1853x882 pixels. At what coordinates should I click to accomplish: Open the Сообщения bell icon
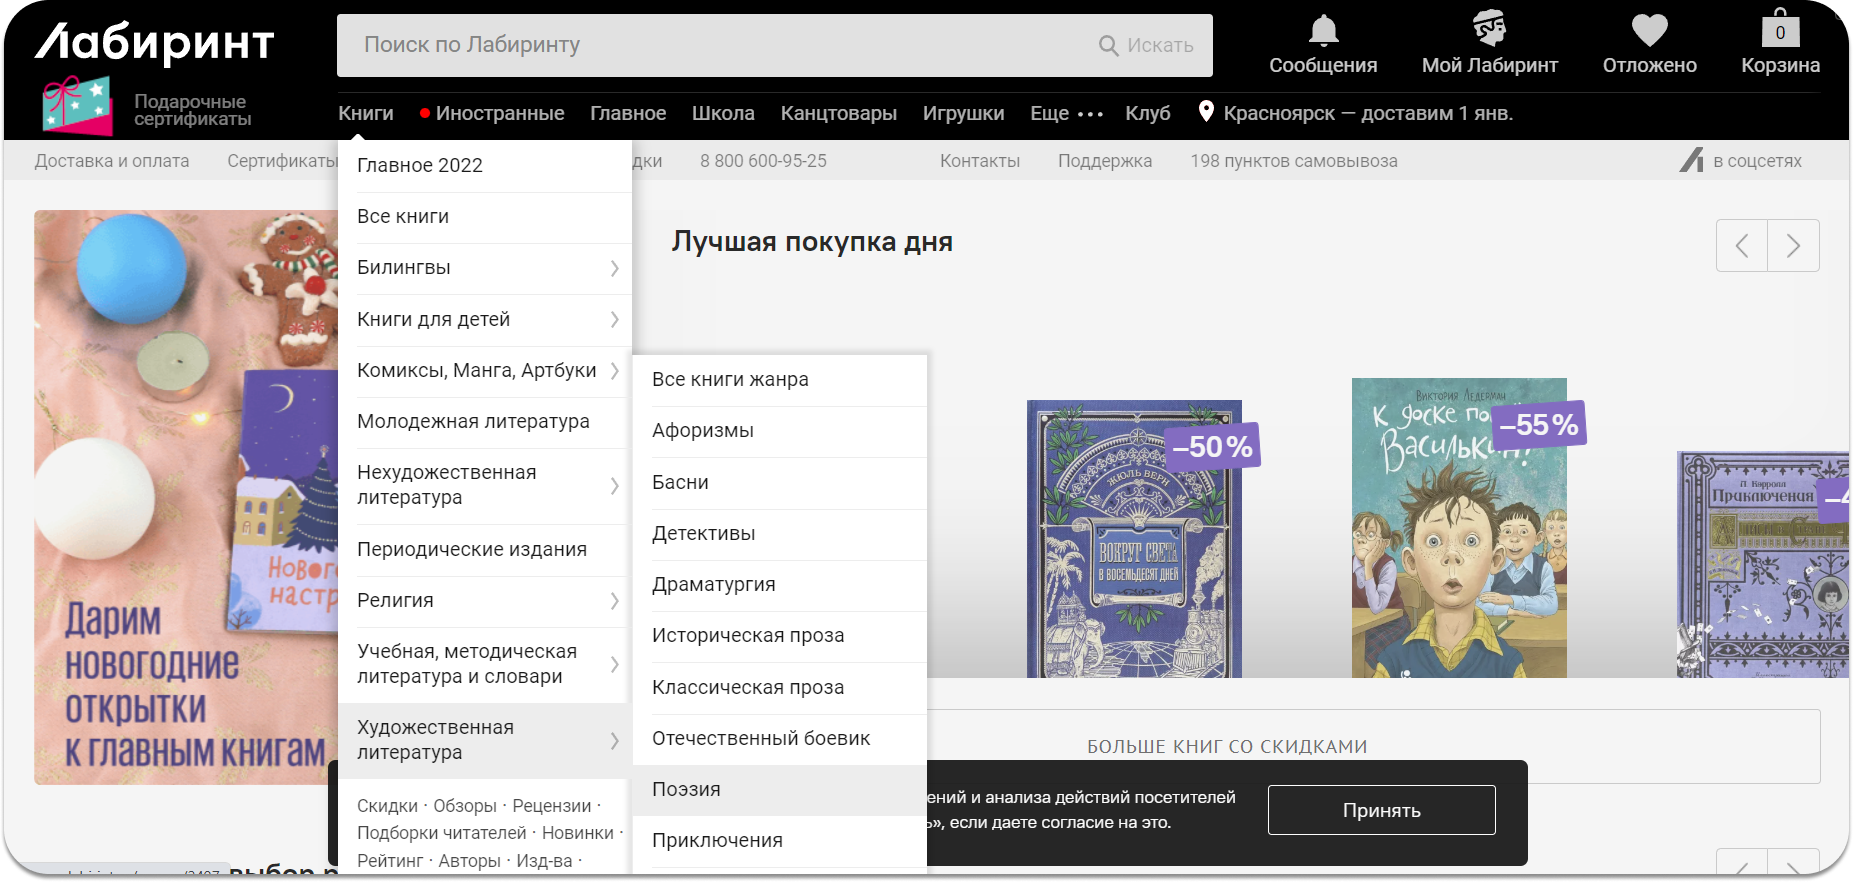coord(1323,32)
